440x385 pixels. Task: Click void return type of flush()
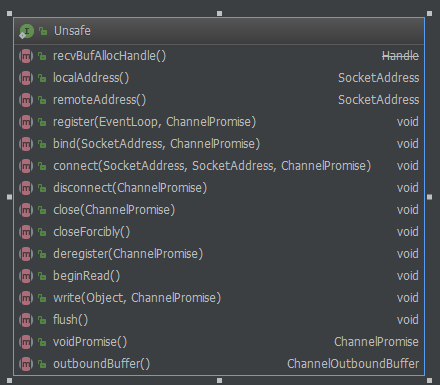408,320
